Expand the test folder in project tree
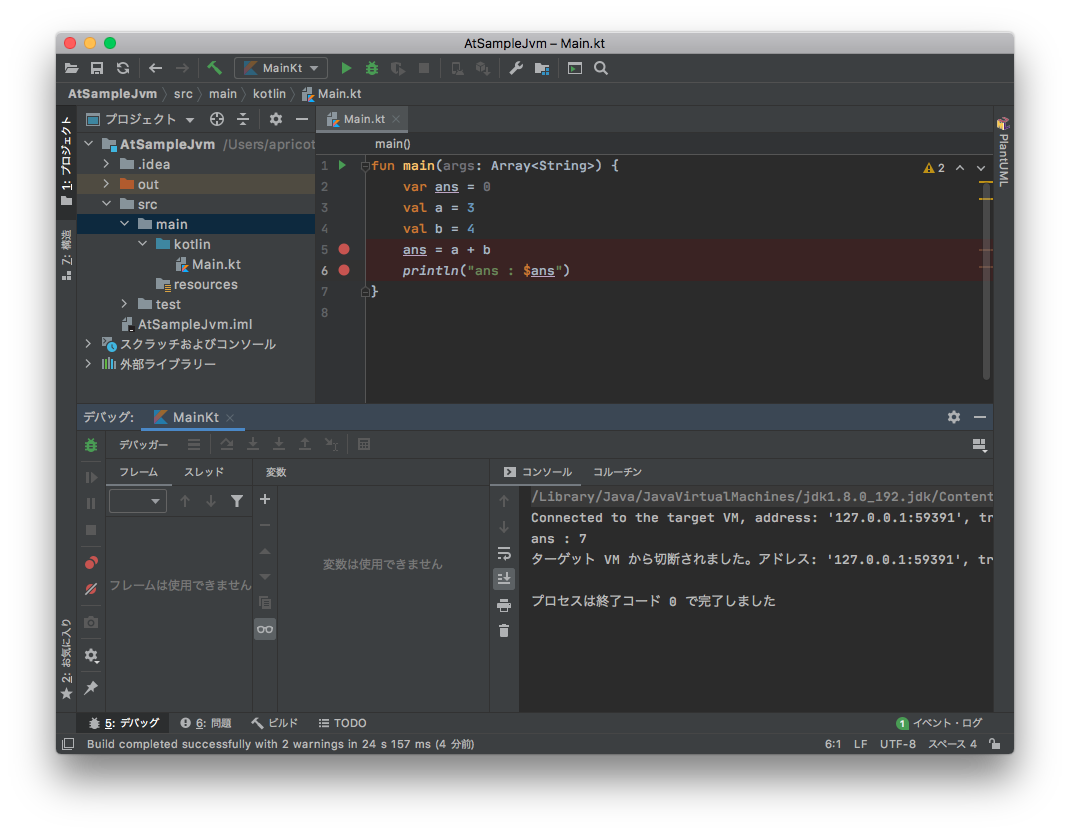 124,304
